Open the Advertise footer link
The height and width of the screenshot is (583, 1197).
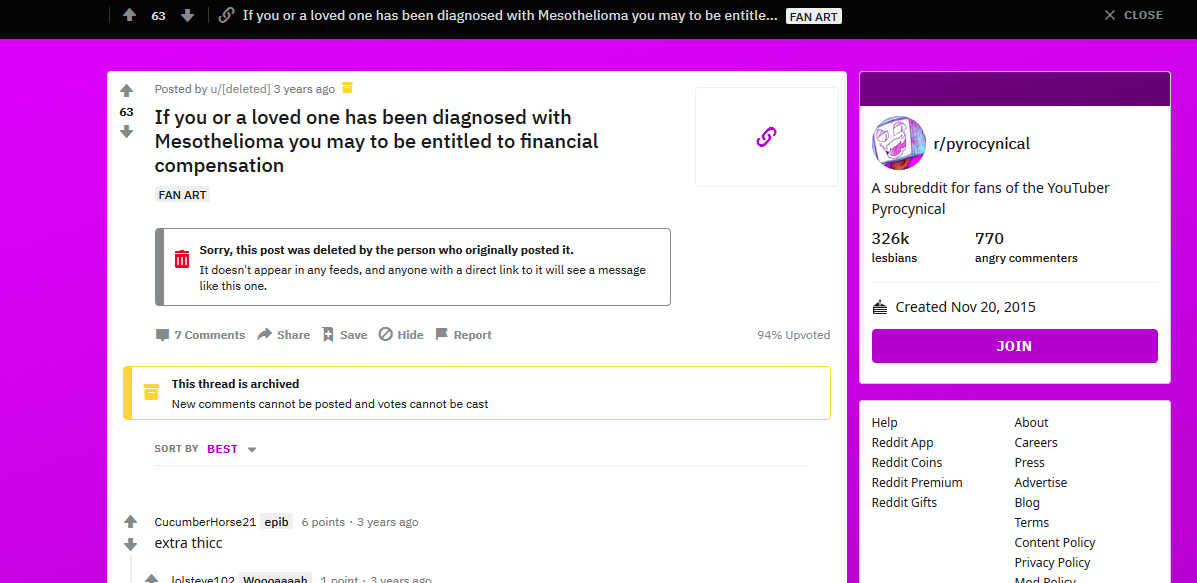click(1041, 482)
